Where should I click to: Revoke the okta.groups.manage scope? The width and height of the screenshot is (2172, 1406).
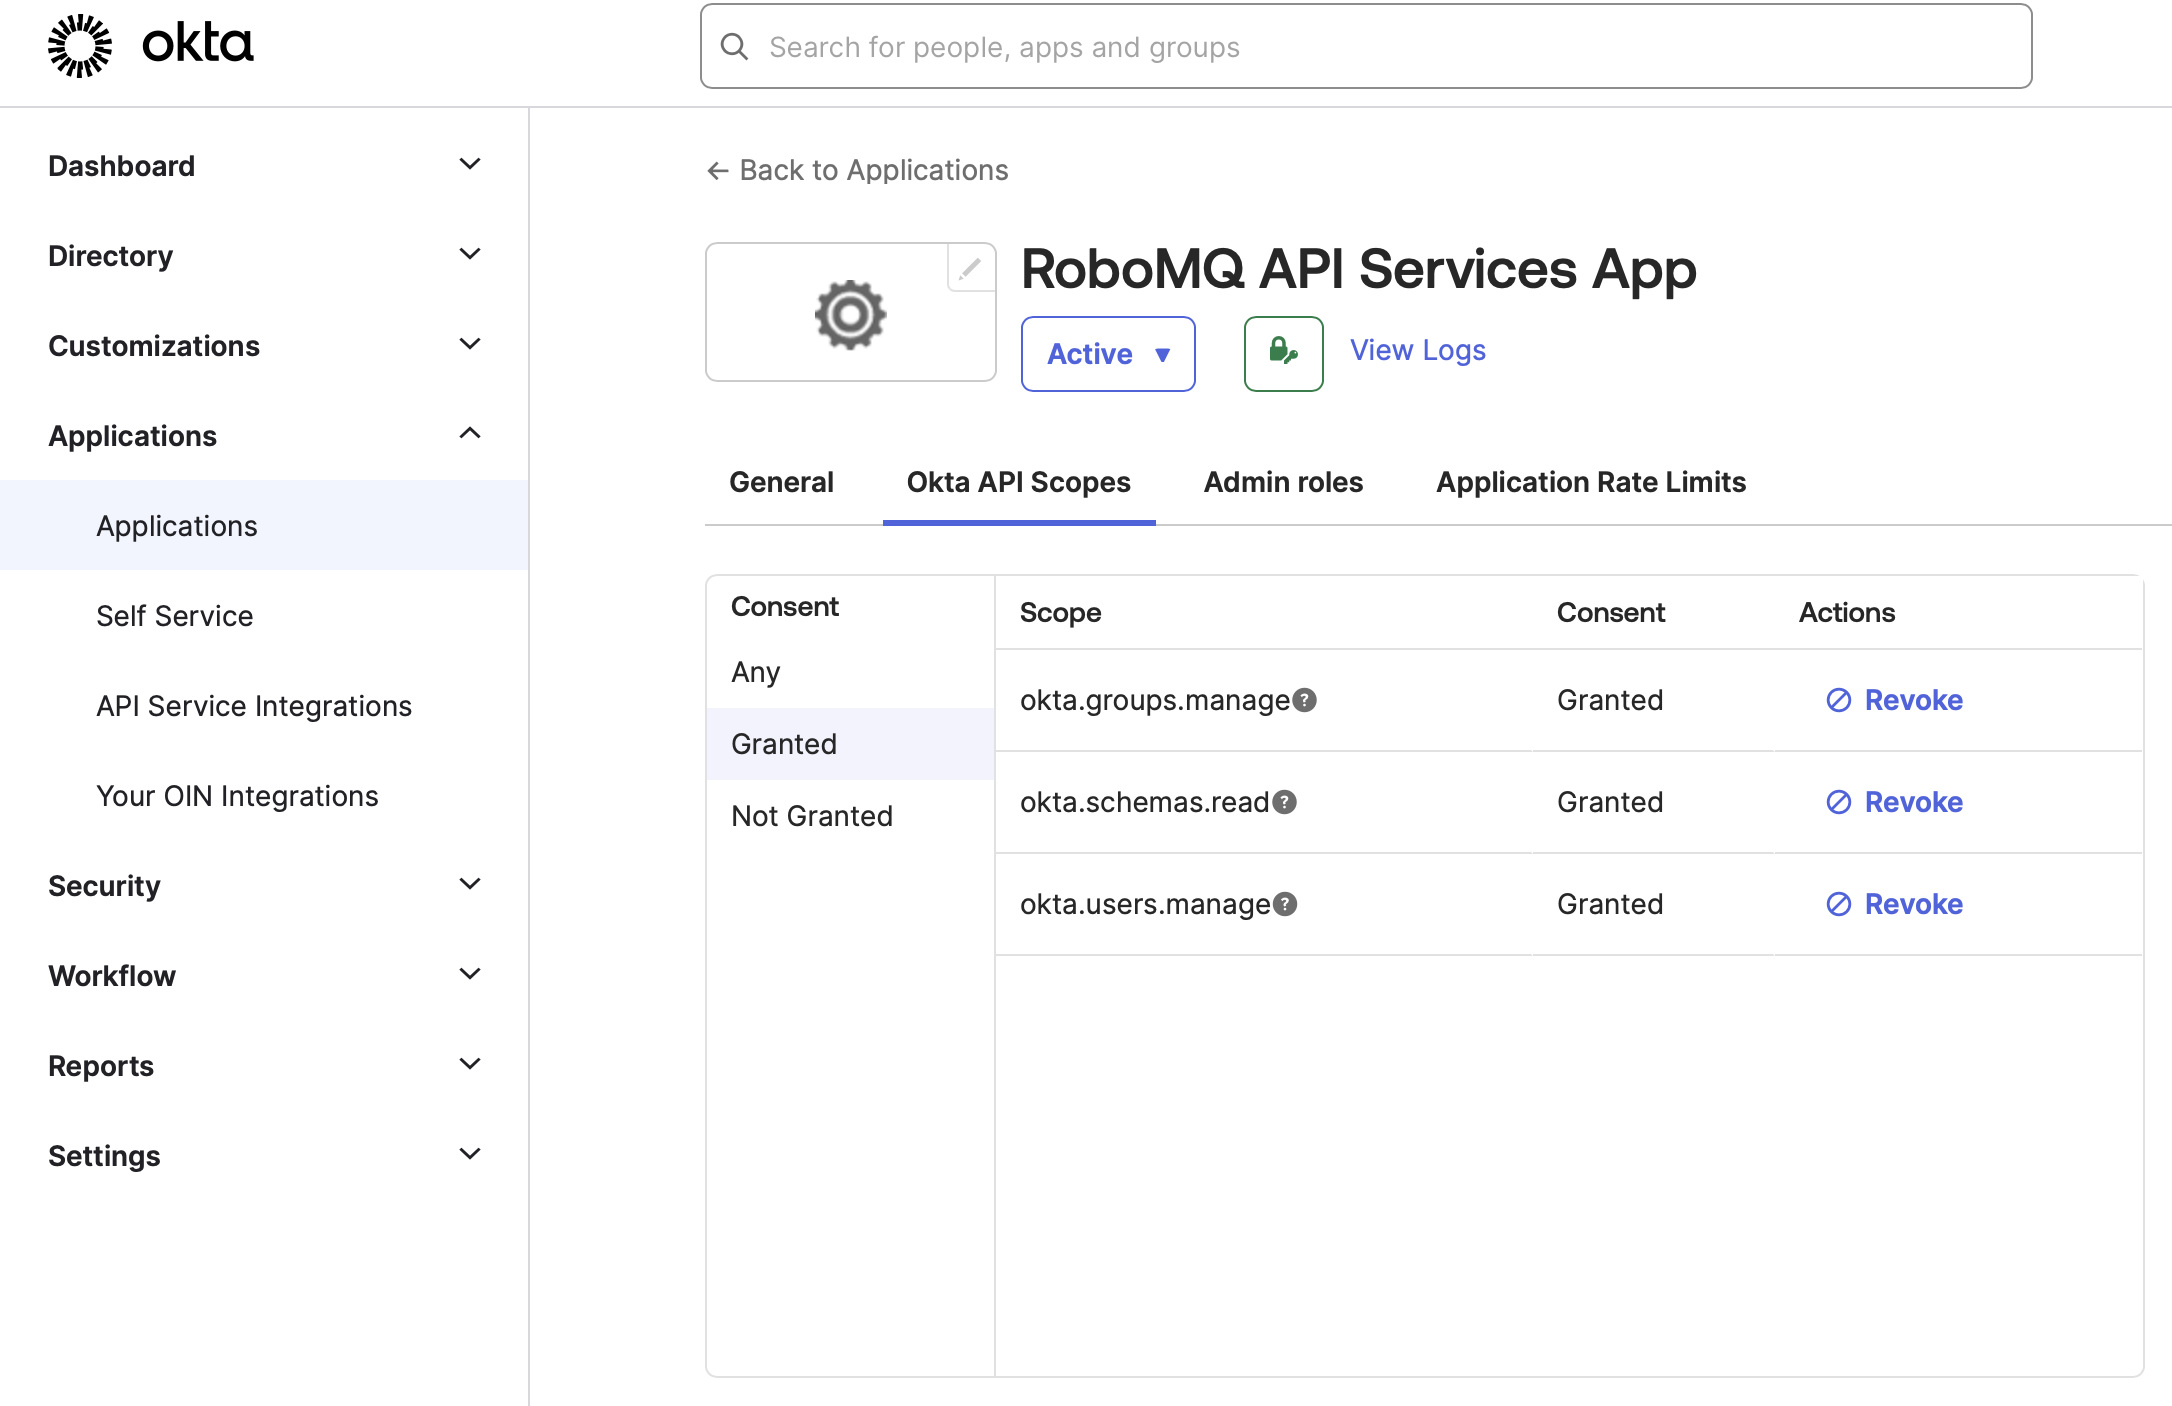[1894, 700]
